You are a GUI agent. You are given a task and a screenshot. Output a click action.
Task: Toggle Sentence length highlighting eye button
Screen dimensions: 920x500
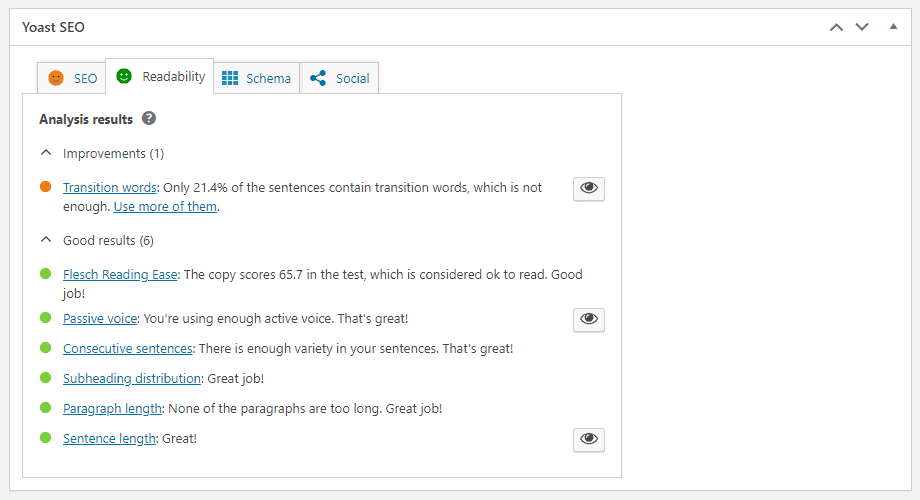tap(589, 440)
